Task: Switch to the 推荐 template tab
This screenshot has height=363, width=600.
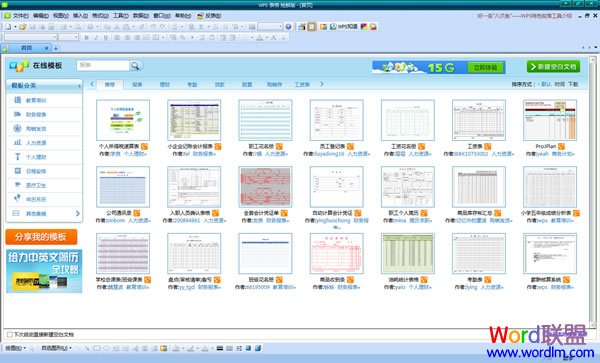Action: click(110, 85)
